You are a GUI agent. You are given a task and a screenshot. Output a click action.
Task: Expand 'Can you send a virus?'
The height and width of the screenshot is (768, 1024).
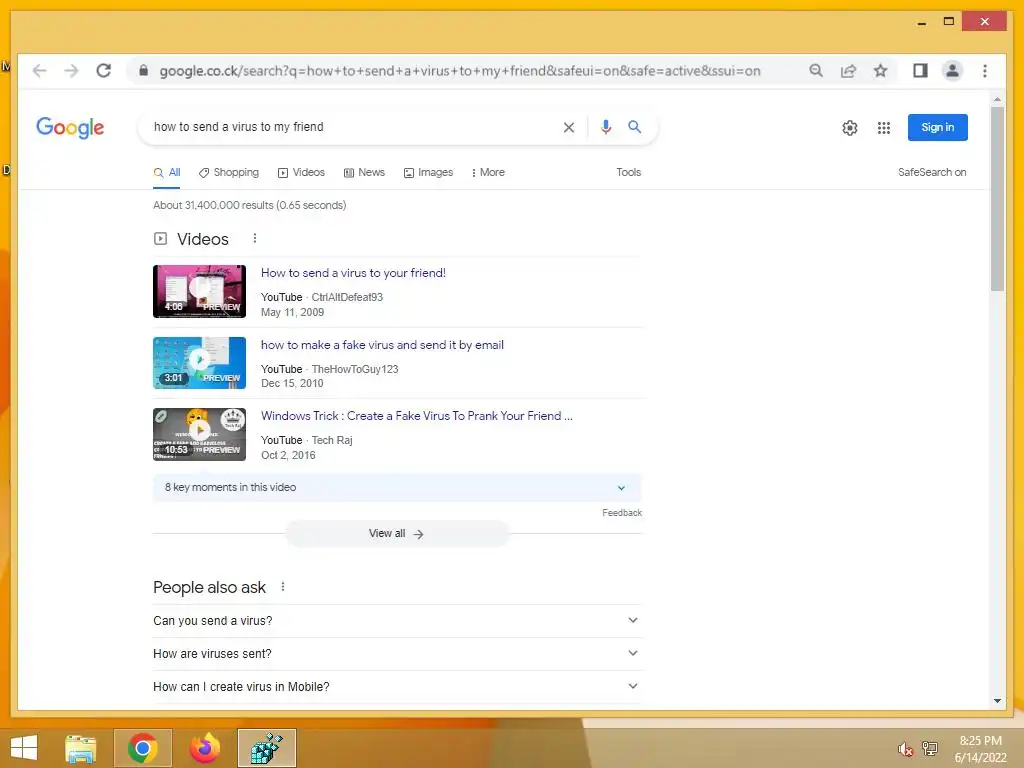point(397,620)
